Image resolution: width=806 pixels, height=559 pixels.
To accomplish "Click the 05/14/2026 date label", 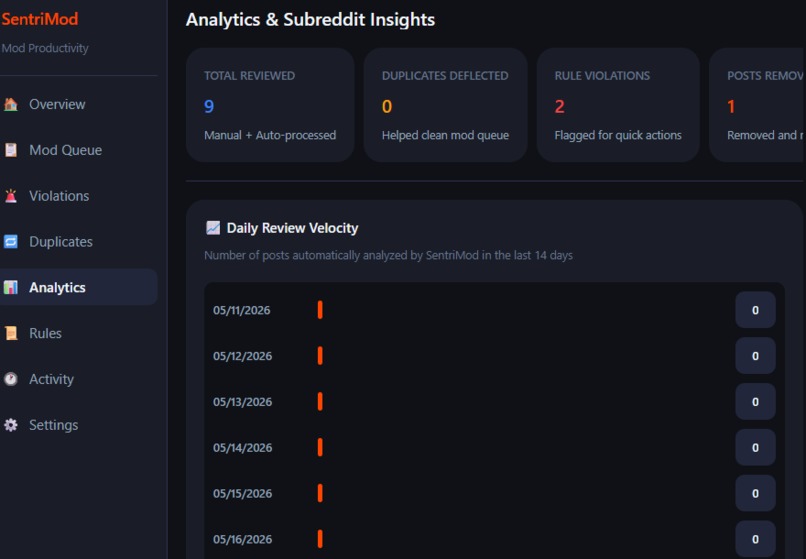I will click(x=243, y=447).
